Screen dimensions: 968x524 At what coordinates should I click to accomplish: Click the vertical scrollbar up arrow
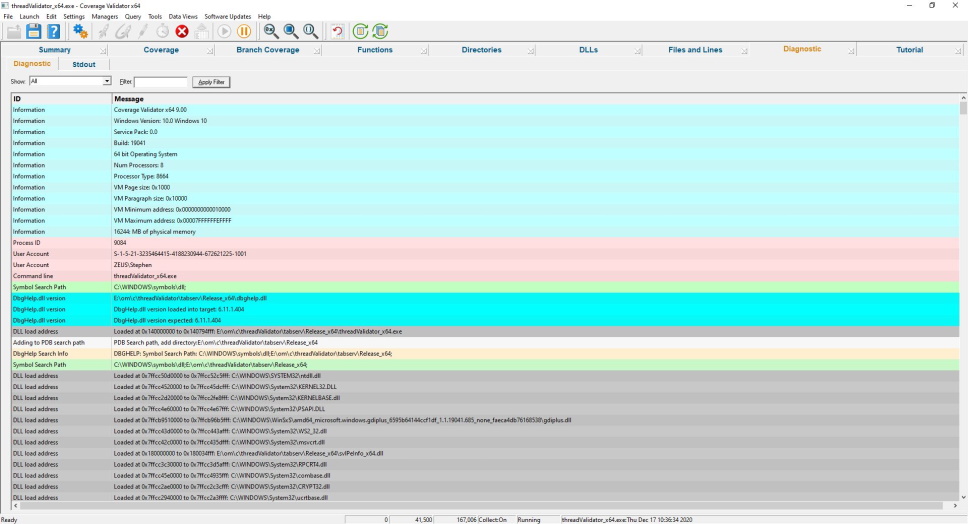pyautogui.click(x=963, y=98)
